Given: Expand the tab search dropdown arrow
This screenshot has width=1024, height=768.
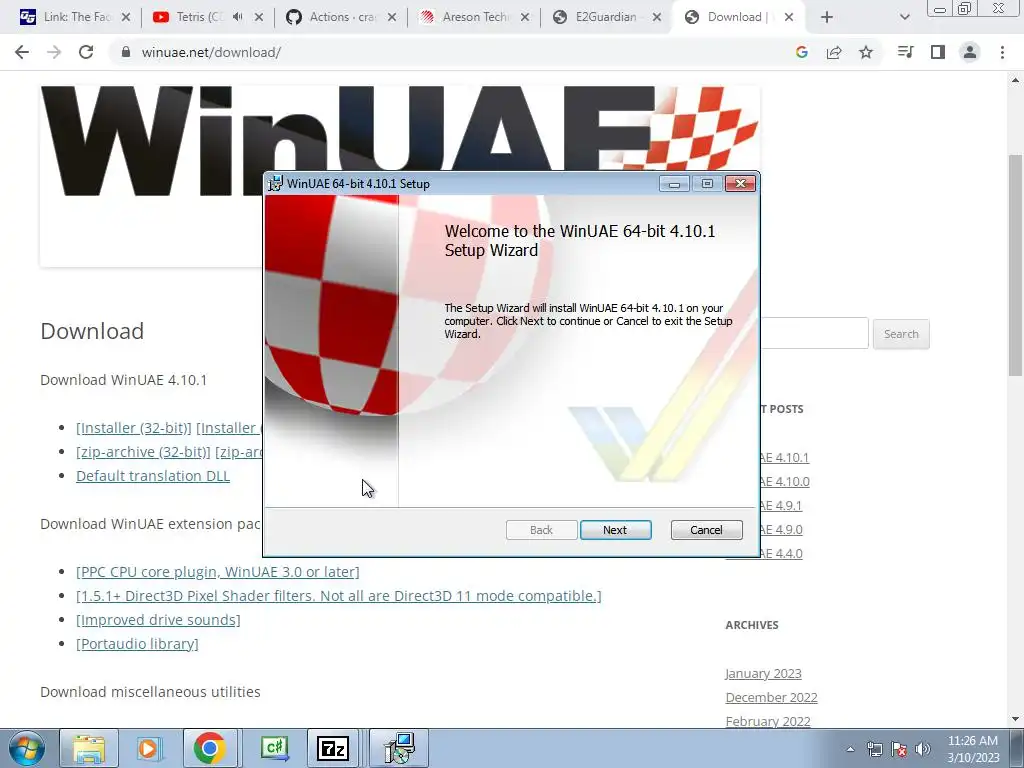Looking at the screenshot, I should [x=904, y=18].
